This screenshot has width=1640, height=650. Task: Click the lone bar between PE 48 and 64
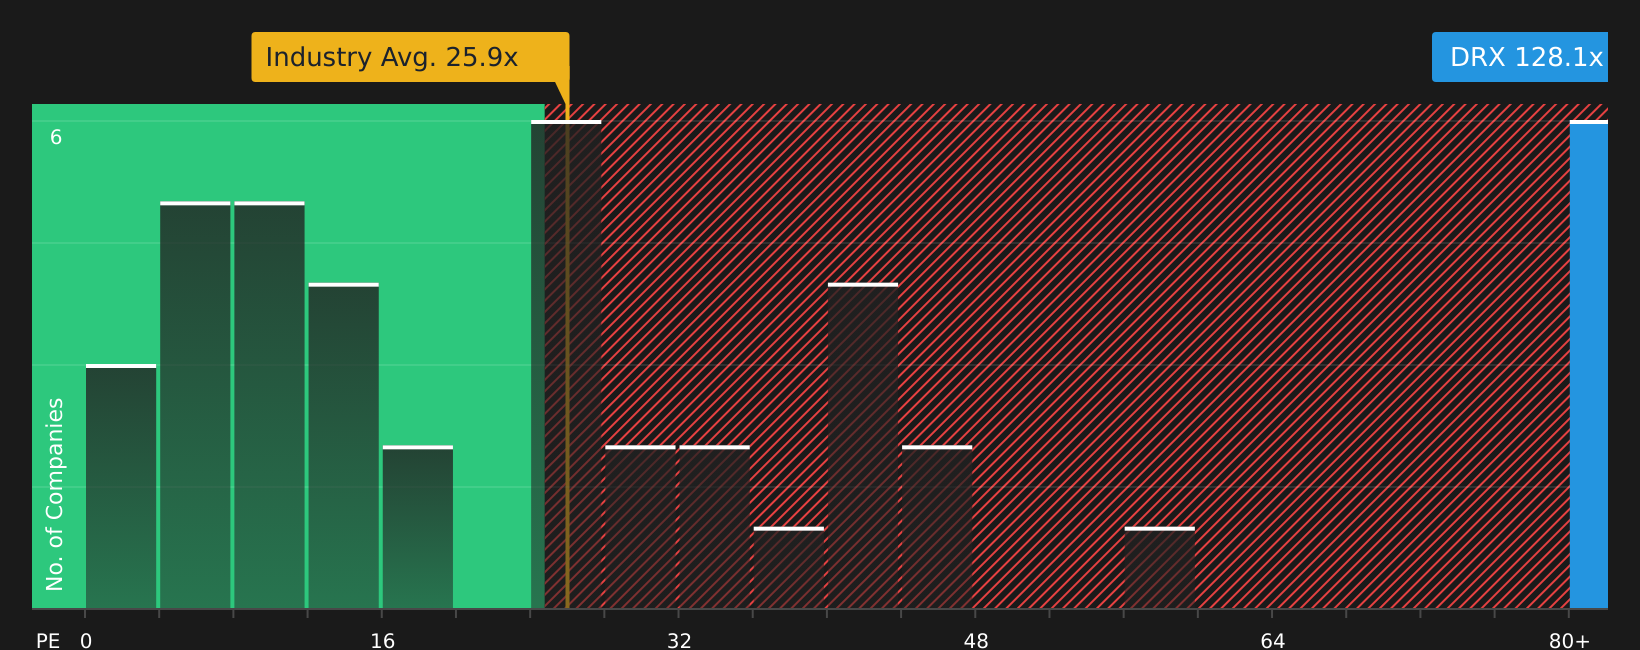click(x=1160, y=568)
